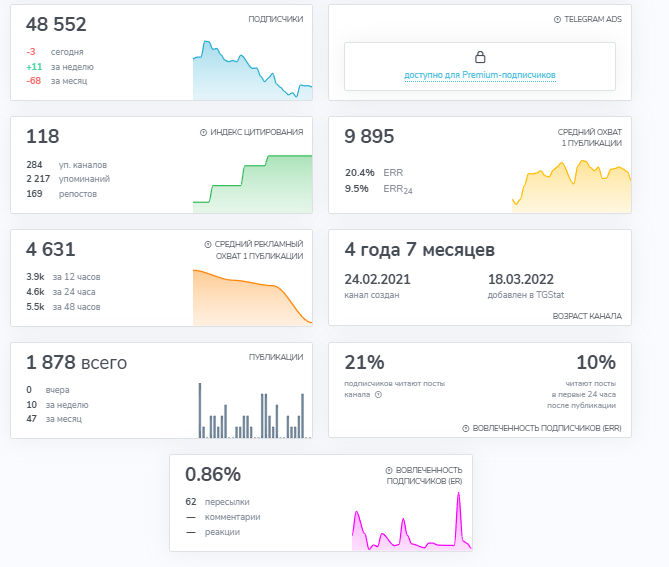This screenshot has height=567, width=669.
Task: Click info icon beside ИНДЕКС ЦИТИРОВАНИЯ
Action: click(x=204, y=132)
